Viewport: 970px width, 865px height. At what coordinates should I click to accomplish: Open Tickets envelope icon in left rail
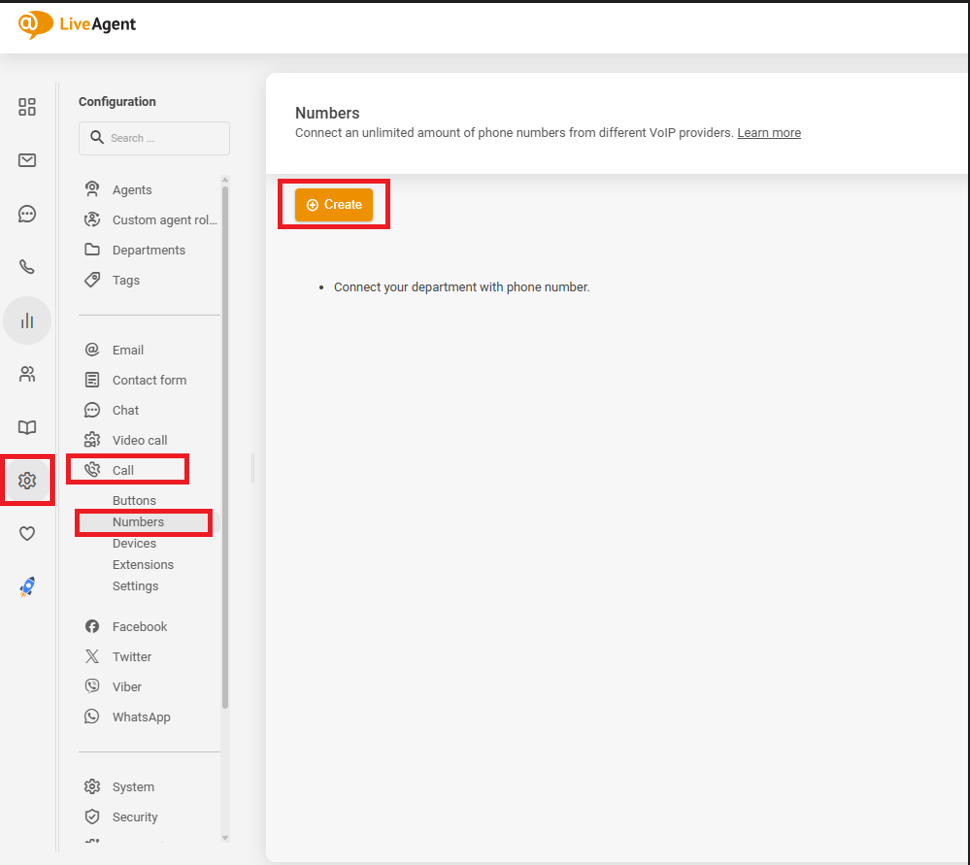click(x=27, y=160)
